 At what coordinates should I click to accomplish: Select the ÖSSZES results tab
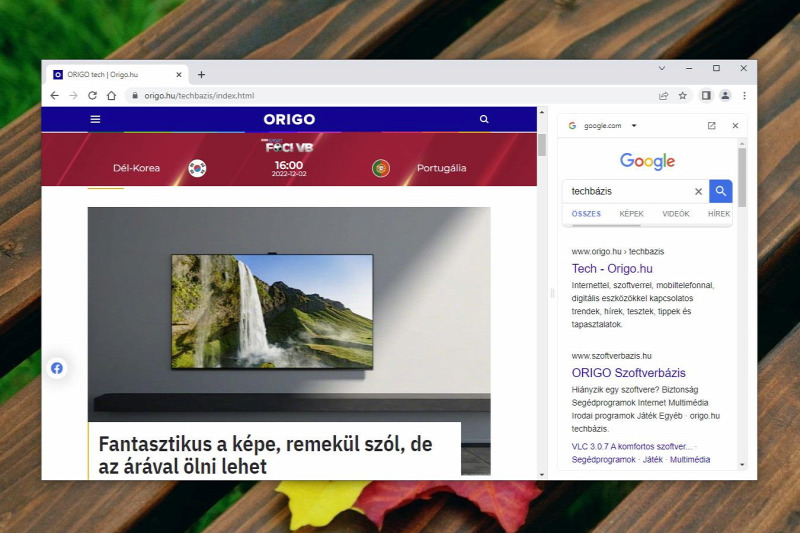point(586,214)
